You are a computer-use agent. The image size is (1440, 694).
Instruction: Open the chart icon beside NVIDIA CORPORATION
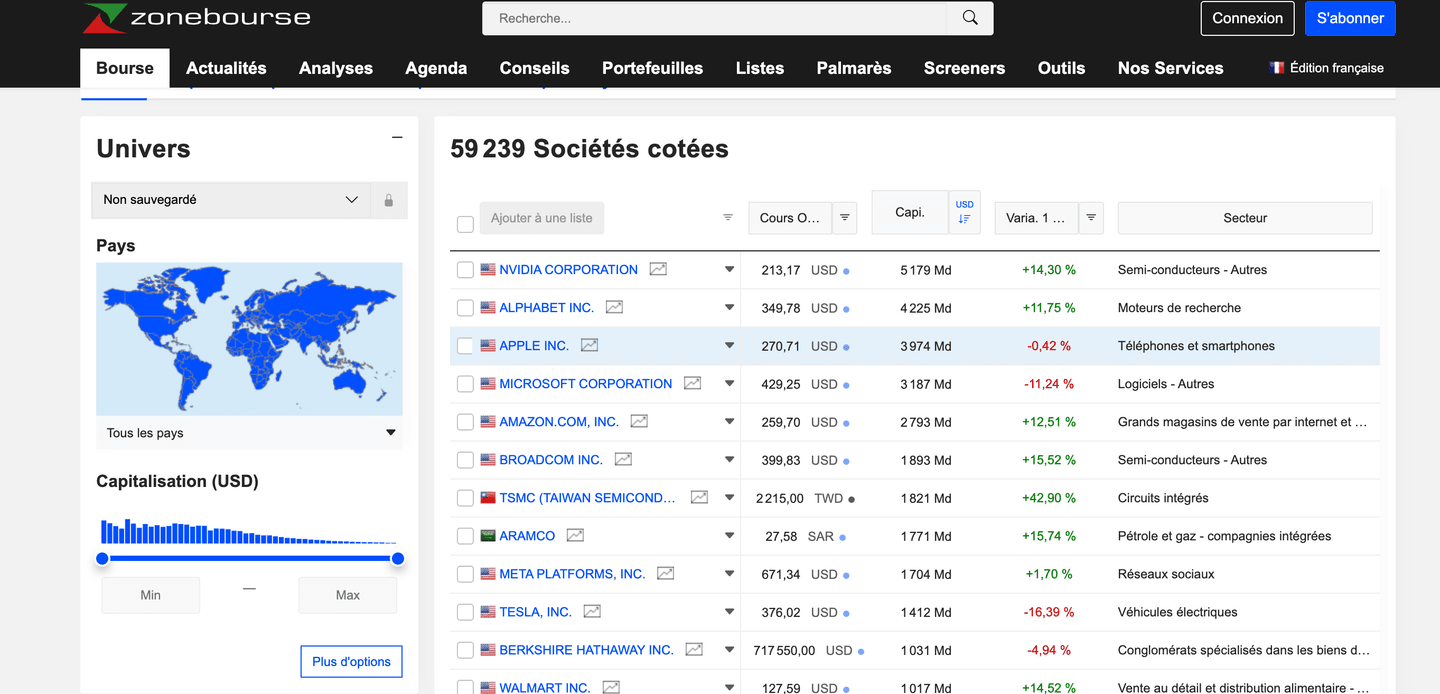[658, 269]
